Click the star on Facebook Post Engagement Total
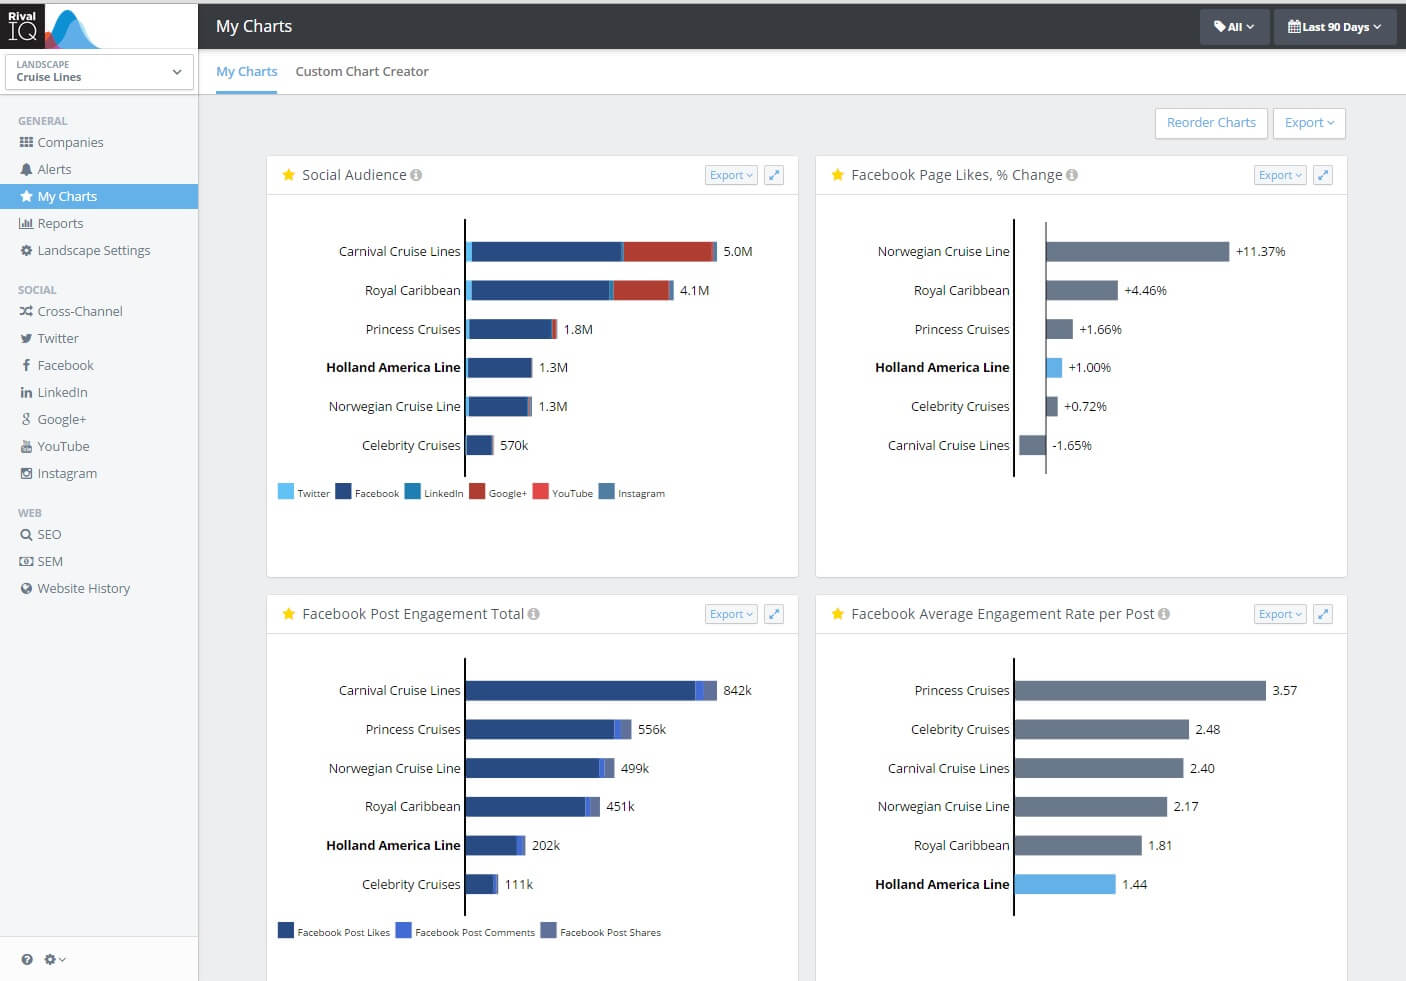The height and width of the screenshot is (981, 1406). point(289,614)
